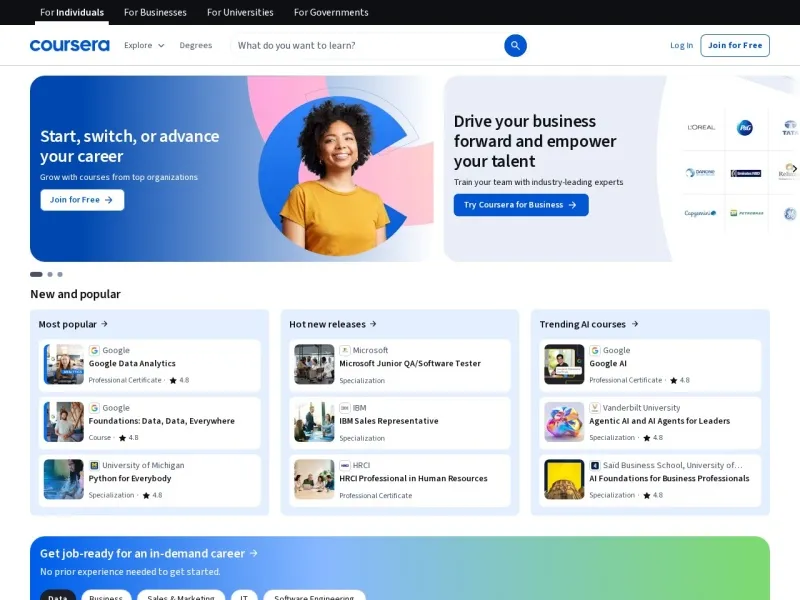Open the Get job-ready for an in-demand career link
The width and height of the screenshot is (800, 600).
(x=149, y=553)
